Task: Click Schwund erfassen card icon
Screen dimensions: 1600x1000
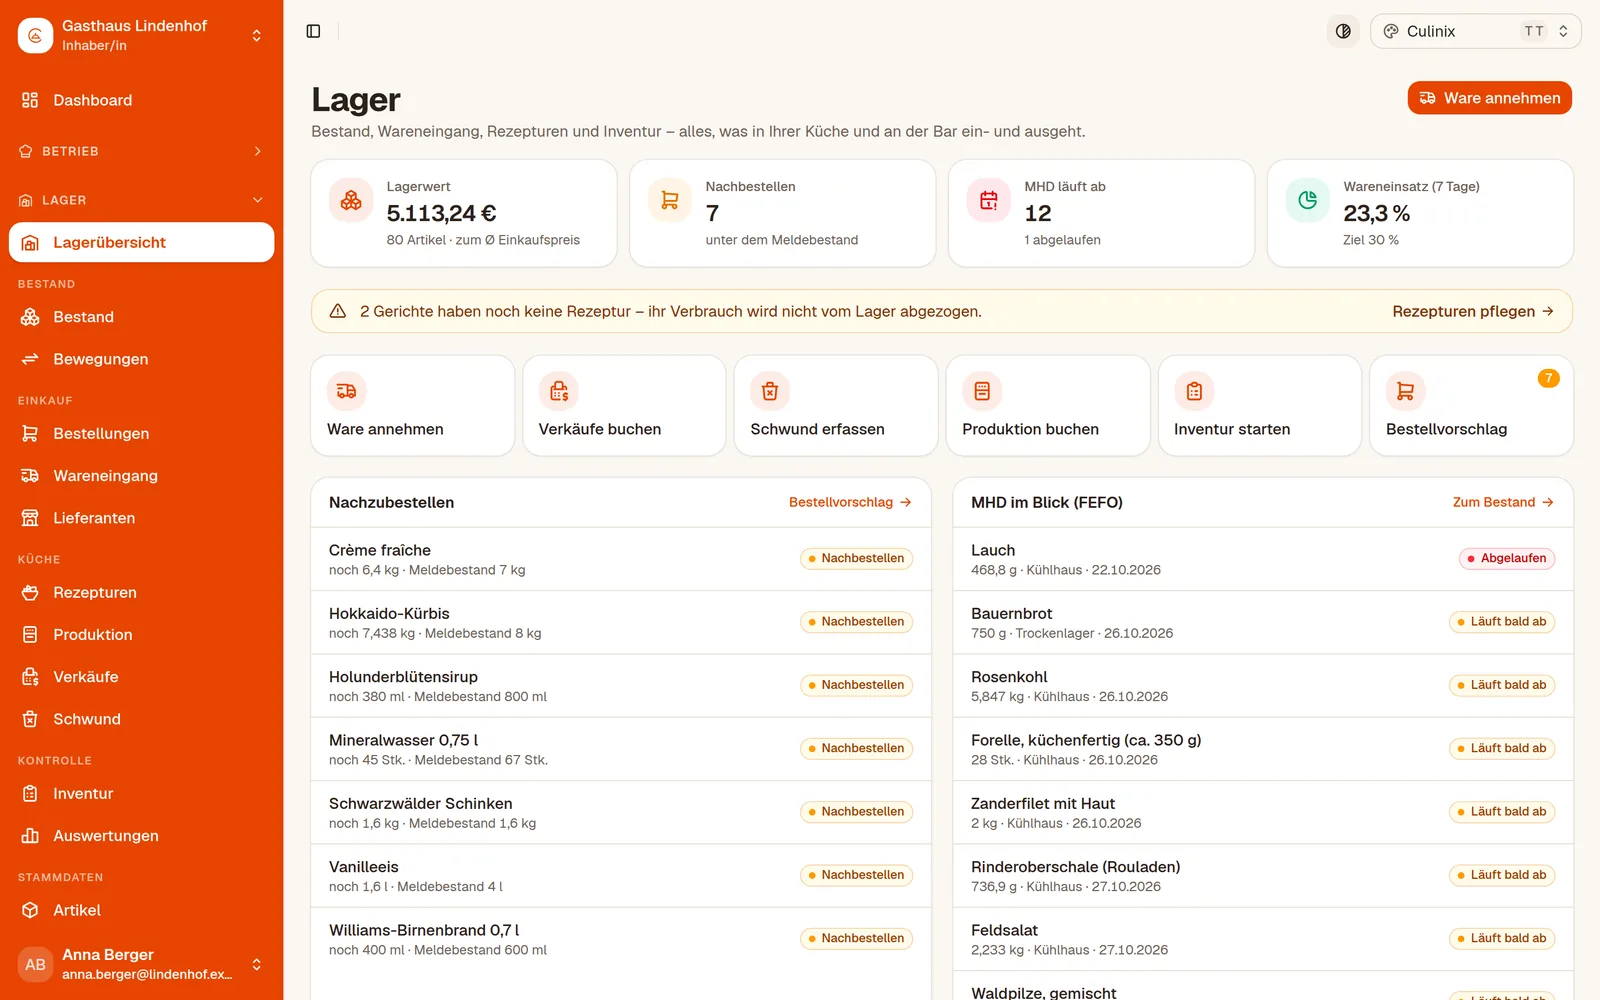Action: tap(770, 391)
